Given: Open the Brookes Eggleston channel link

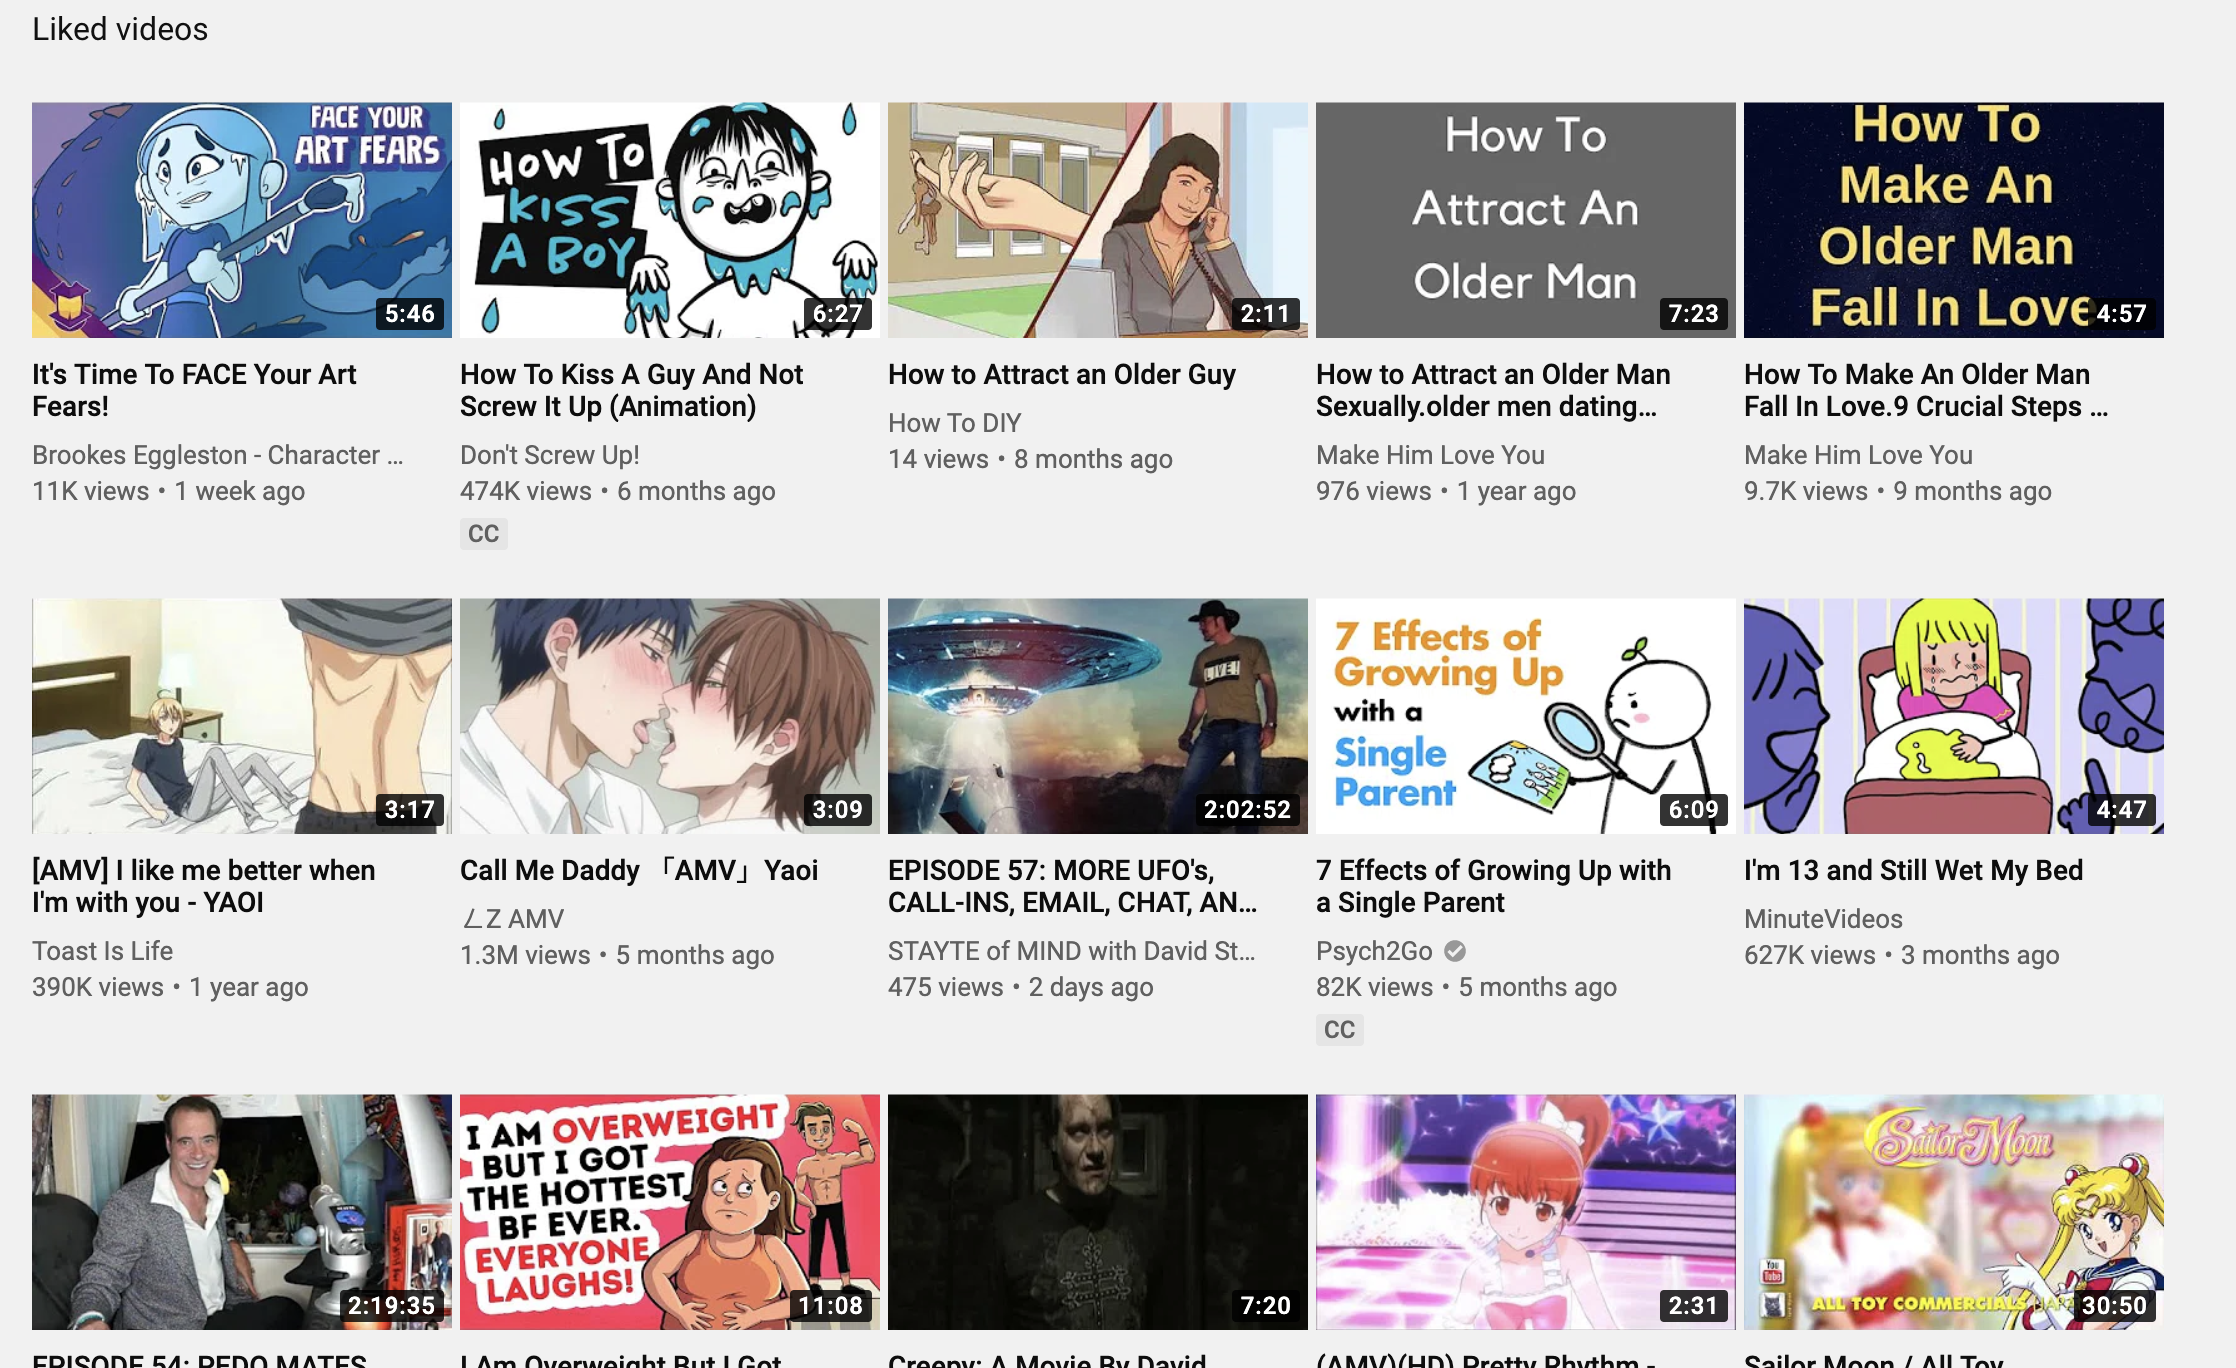Looking at the screenshot, I should (x=217, y=455).
